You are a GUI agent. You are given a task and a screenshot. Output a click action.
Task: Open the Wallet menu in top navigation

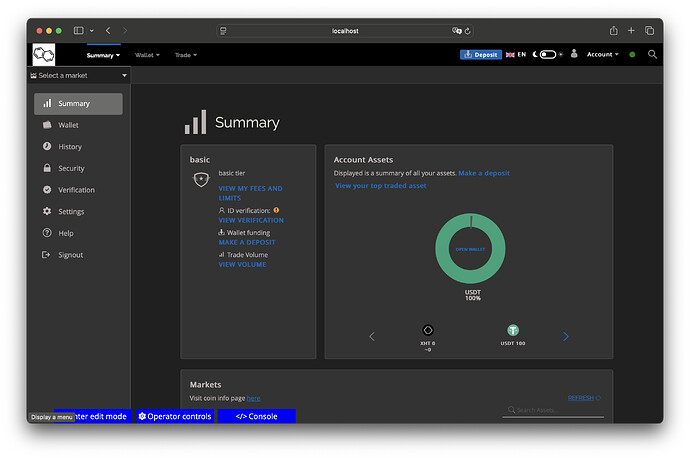[148, 55]
